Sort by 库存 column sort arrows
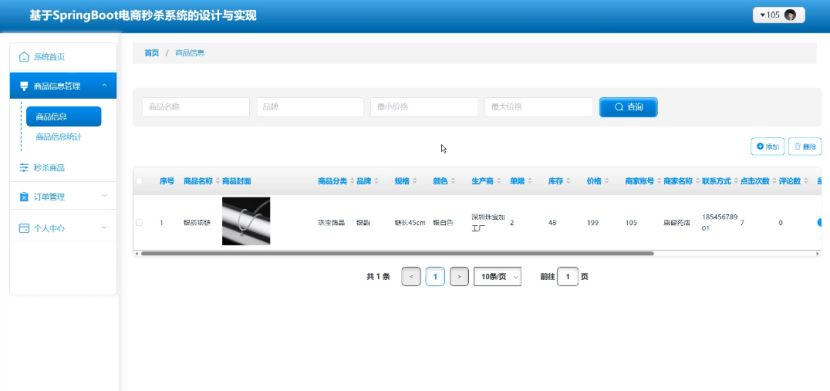830x391 pixels. tap(568, 181)
